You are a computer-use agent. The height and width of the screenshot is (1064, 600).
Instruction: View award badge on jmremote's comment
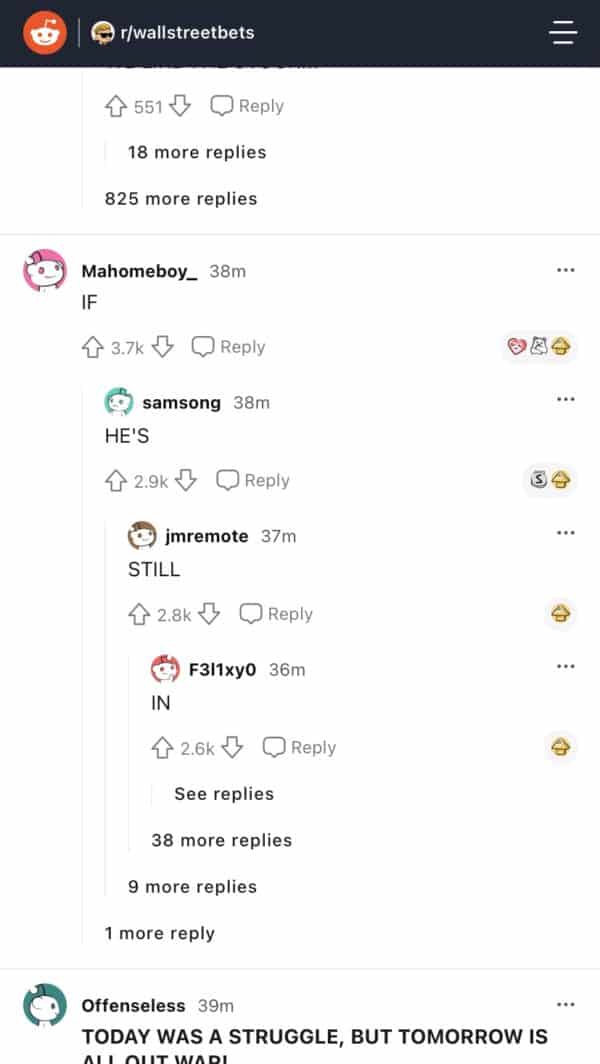pos(560,614)
